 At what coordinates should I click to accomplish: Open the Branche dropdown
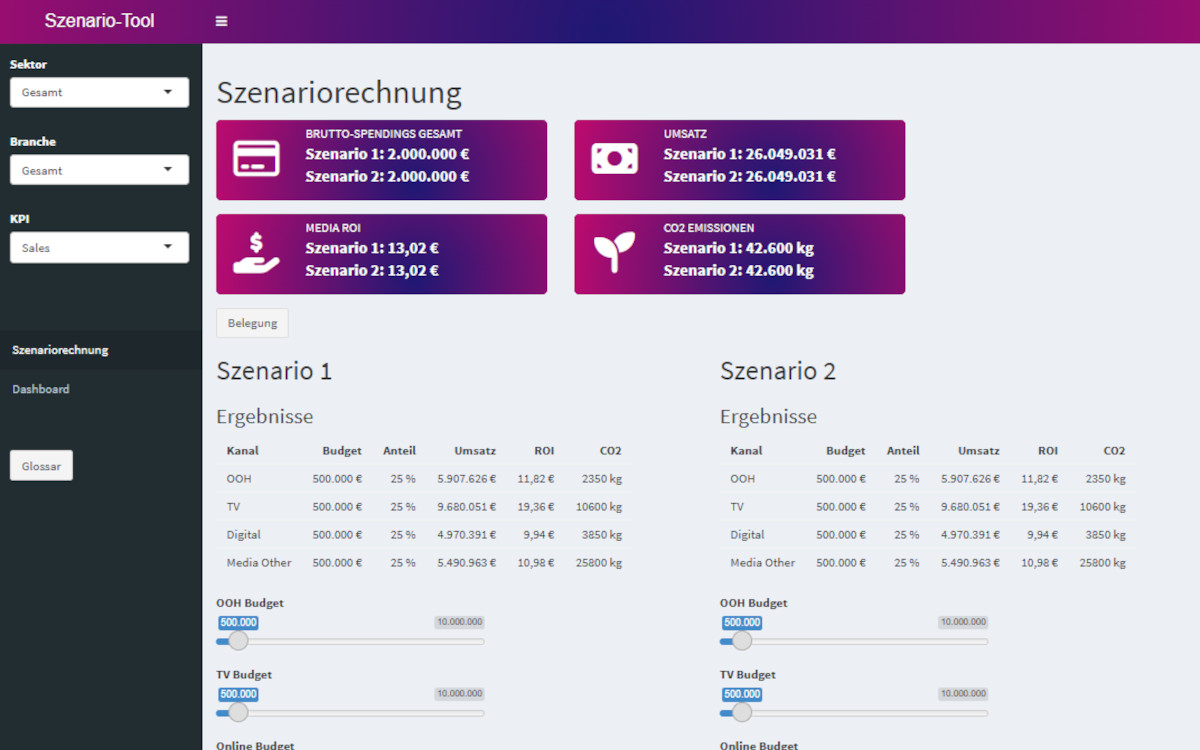[99, 169]
